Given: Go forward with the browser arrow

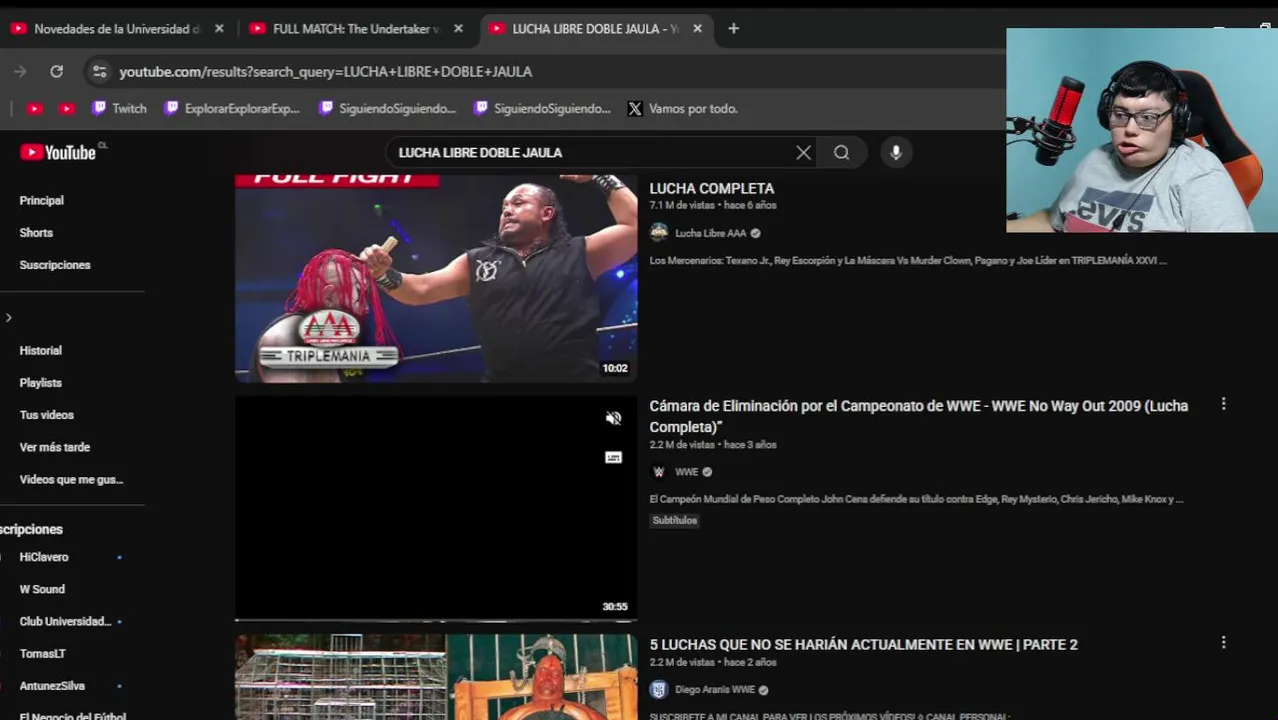Looking at the screenshot, I should point(20,71).
